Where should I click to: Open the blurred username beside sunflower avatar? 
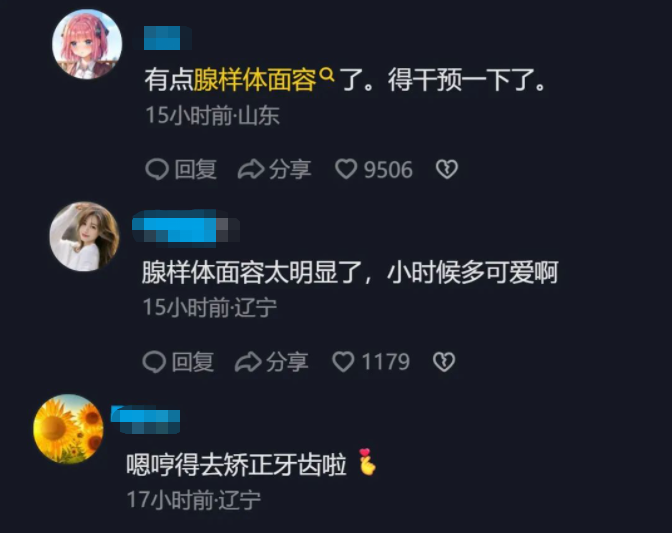pyautogui.click(x=145, y=419)
